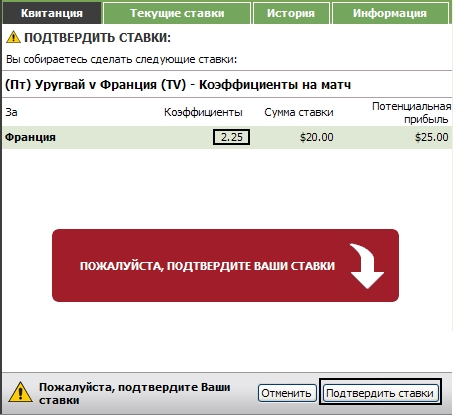453x415 pixels.
Task: Click the warning icon next to ПОДТВЕРДИТЬ СТАВКИ heading
Action: 13,37
